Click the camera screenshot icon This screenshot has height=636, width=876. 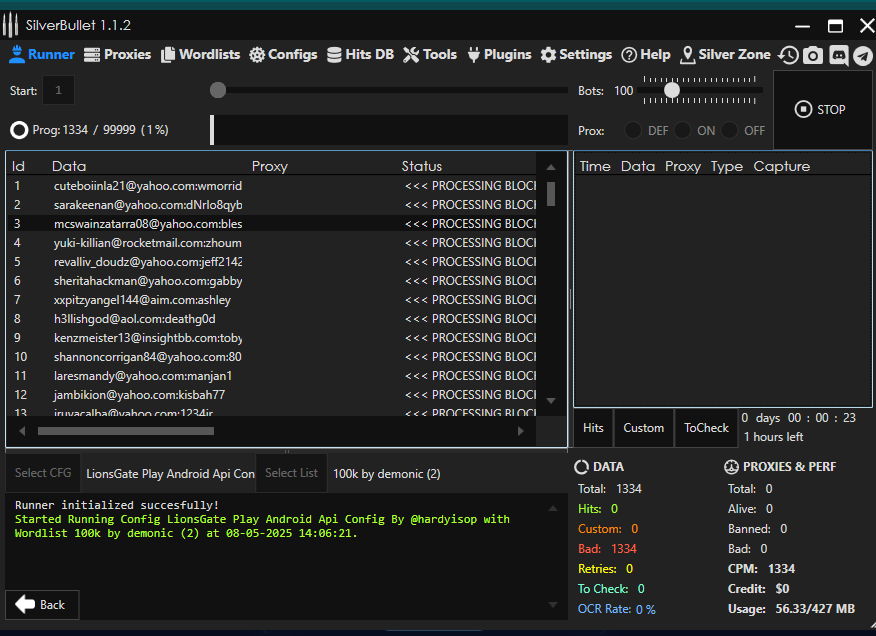point(813,56)
